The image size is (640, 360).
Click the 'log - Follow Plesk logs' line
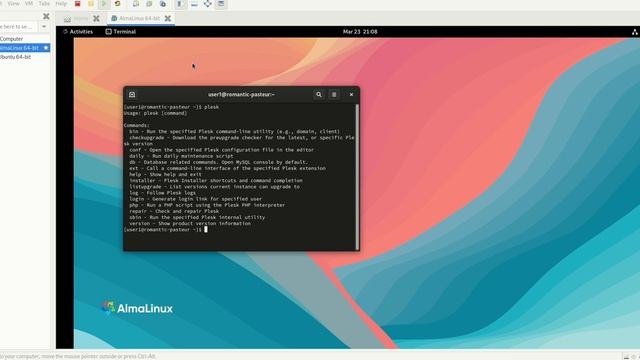click(162, 193)
